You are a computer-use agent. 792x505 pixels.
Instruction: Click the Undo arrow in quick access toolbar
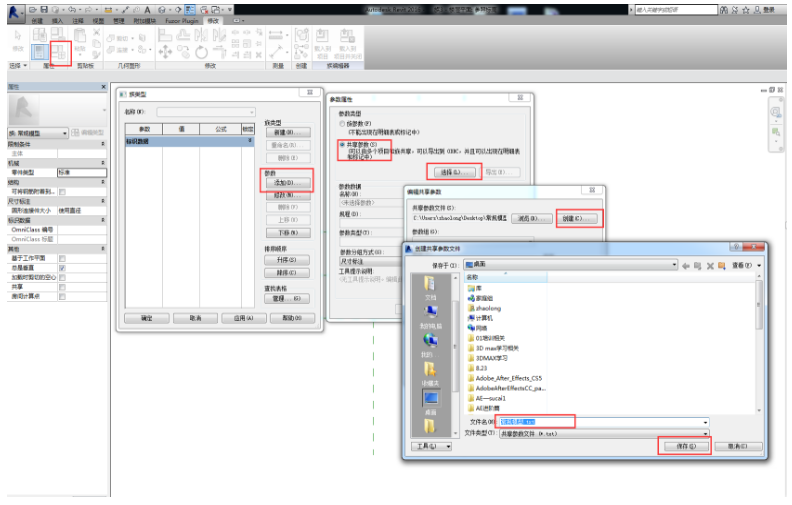click(72, 10)
